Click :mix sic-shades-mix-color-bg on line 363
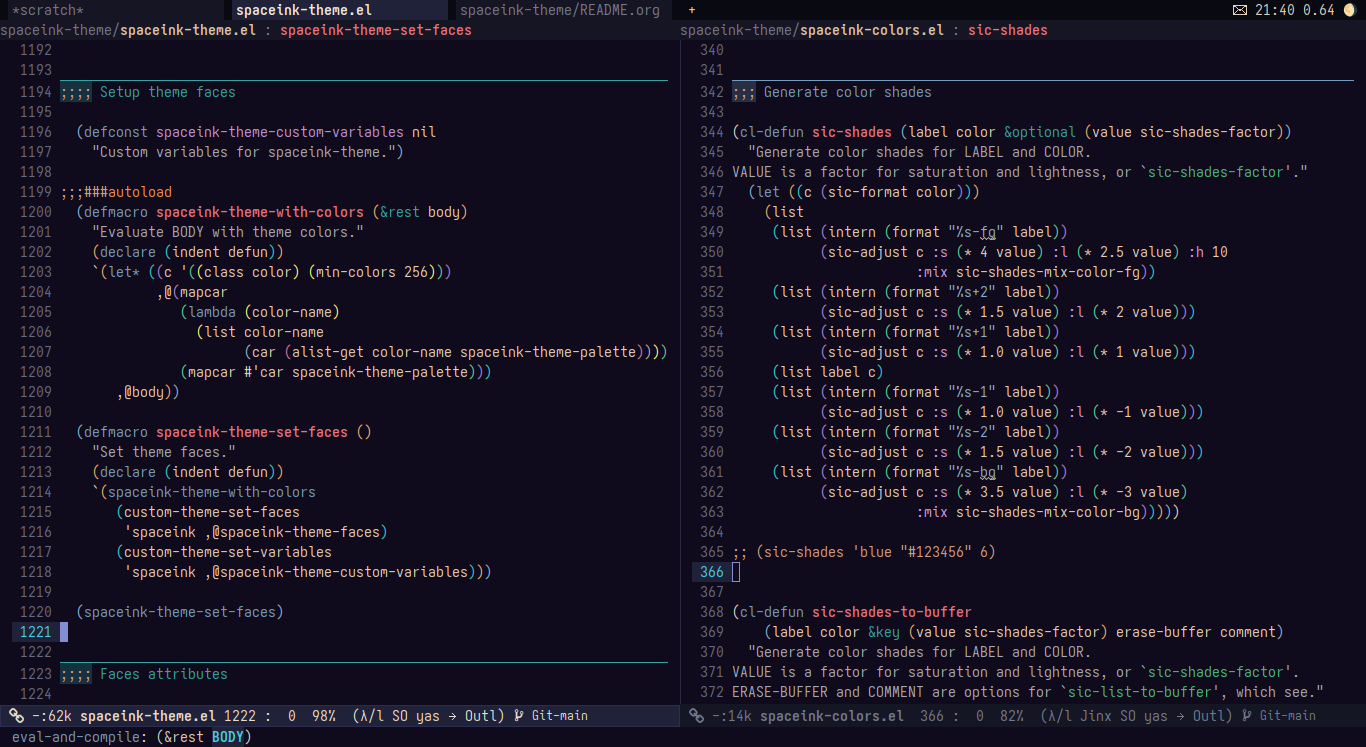 pyautogui.click(x=1028, y=512)
